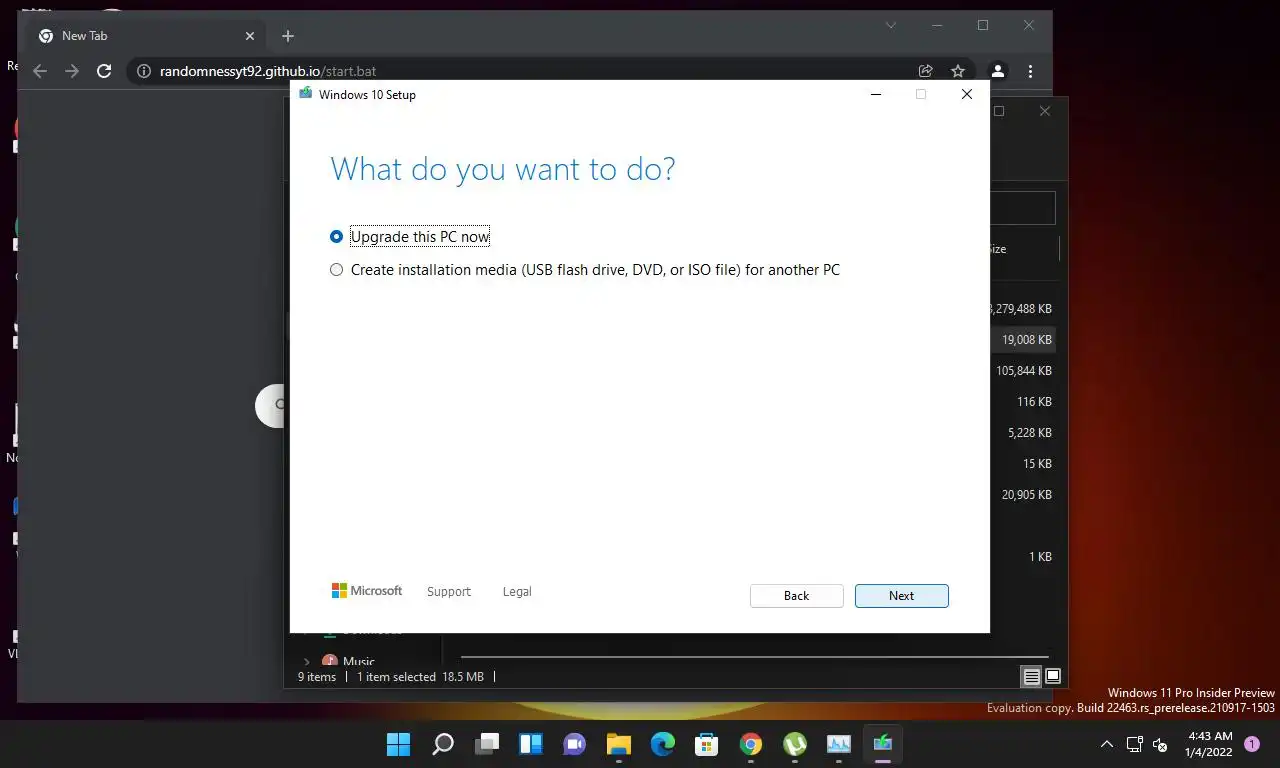Viewport: 1280px width, 768px height.
Task: Share this page from Chrome toolbar
Action: [x=926, y=71]
